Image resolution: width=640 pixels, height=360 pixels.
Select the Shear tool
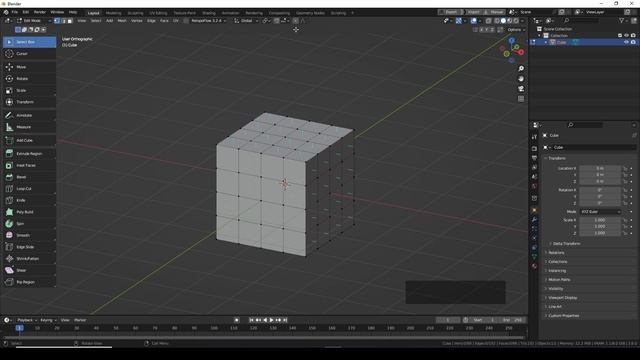click(x=29, y=271)
